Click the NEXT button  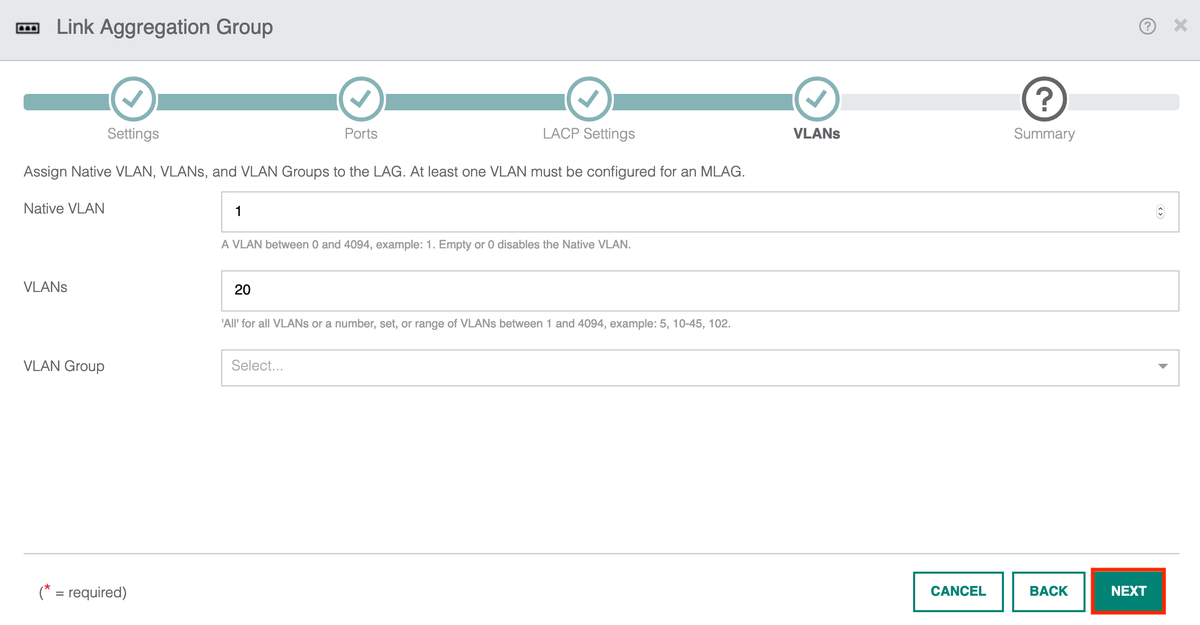(1128, 591)
